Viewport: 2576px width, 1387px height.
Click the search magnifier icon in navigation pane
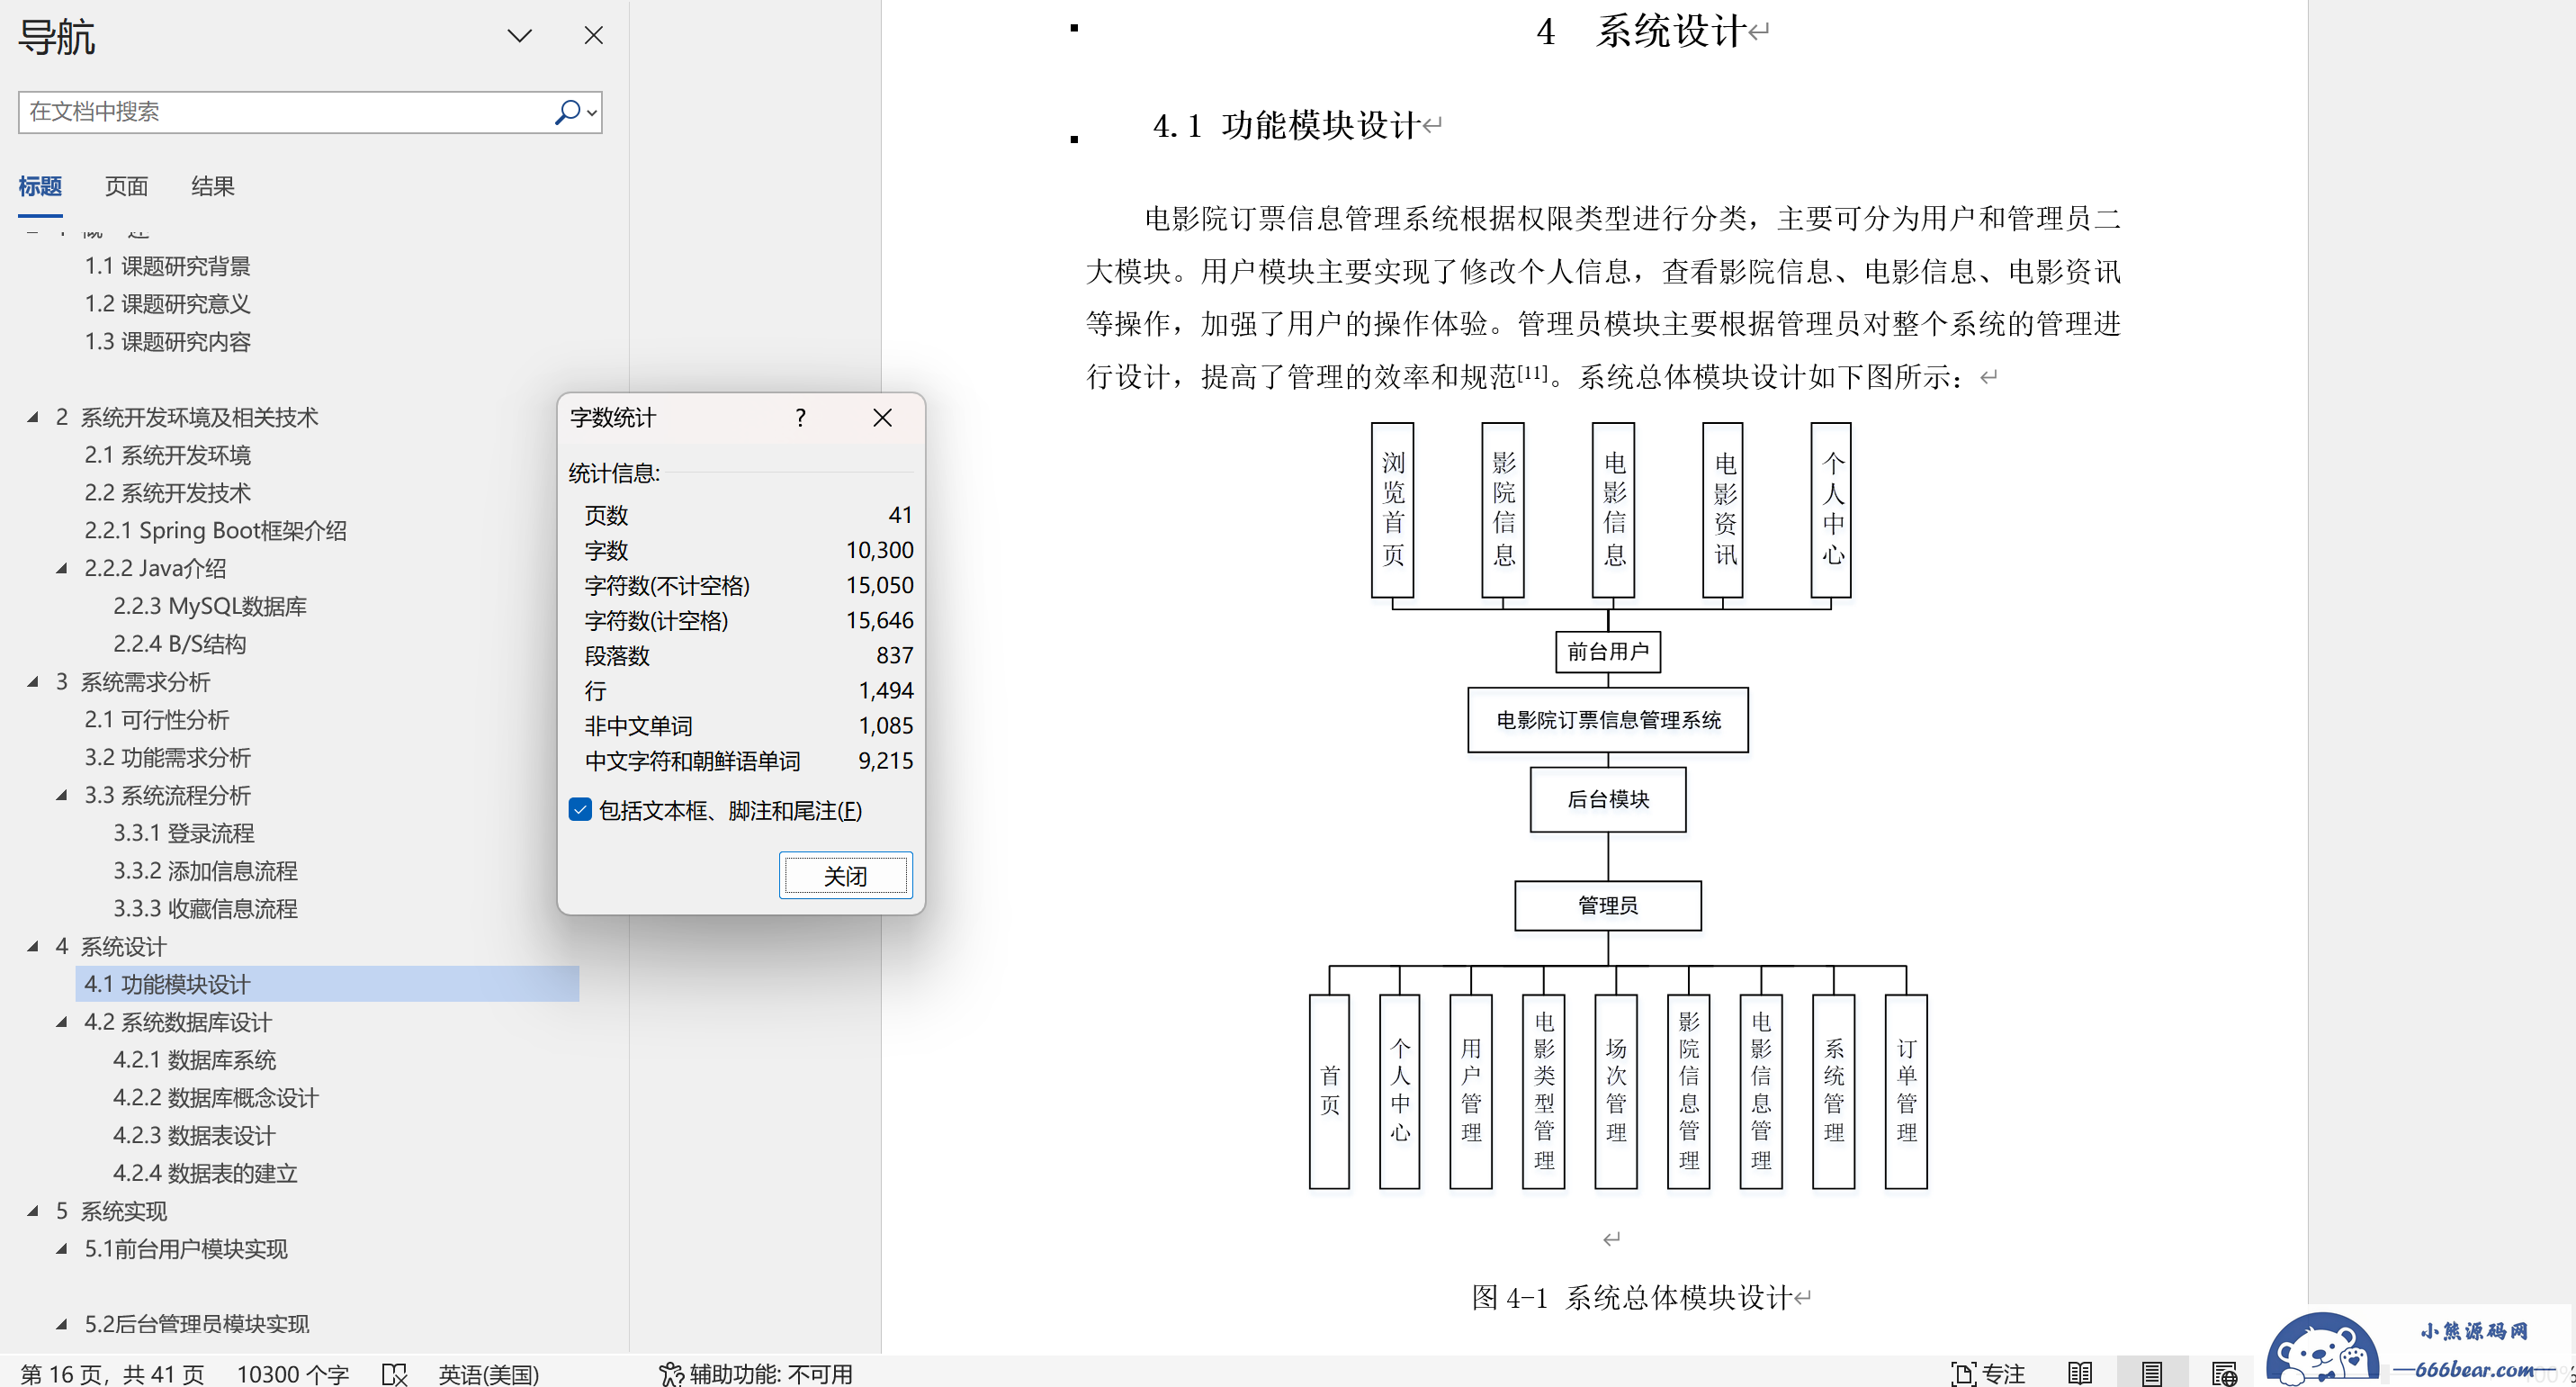(x=566, y=112)
